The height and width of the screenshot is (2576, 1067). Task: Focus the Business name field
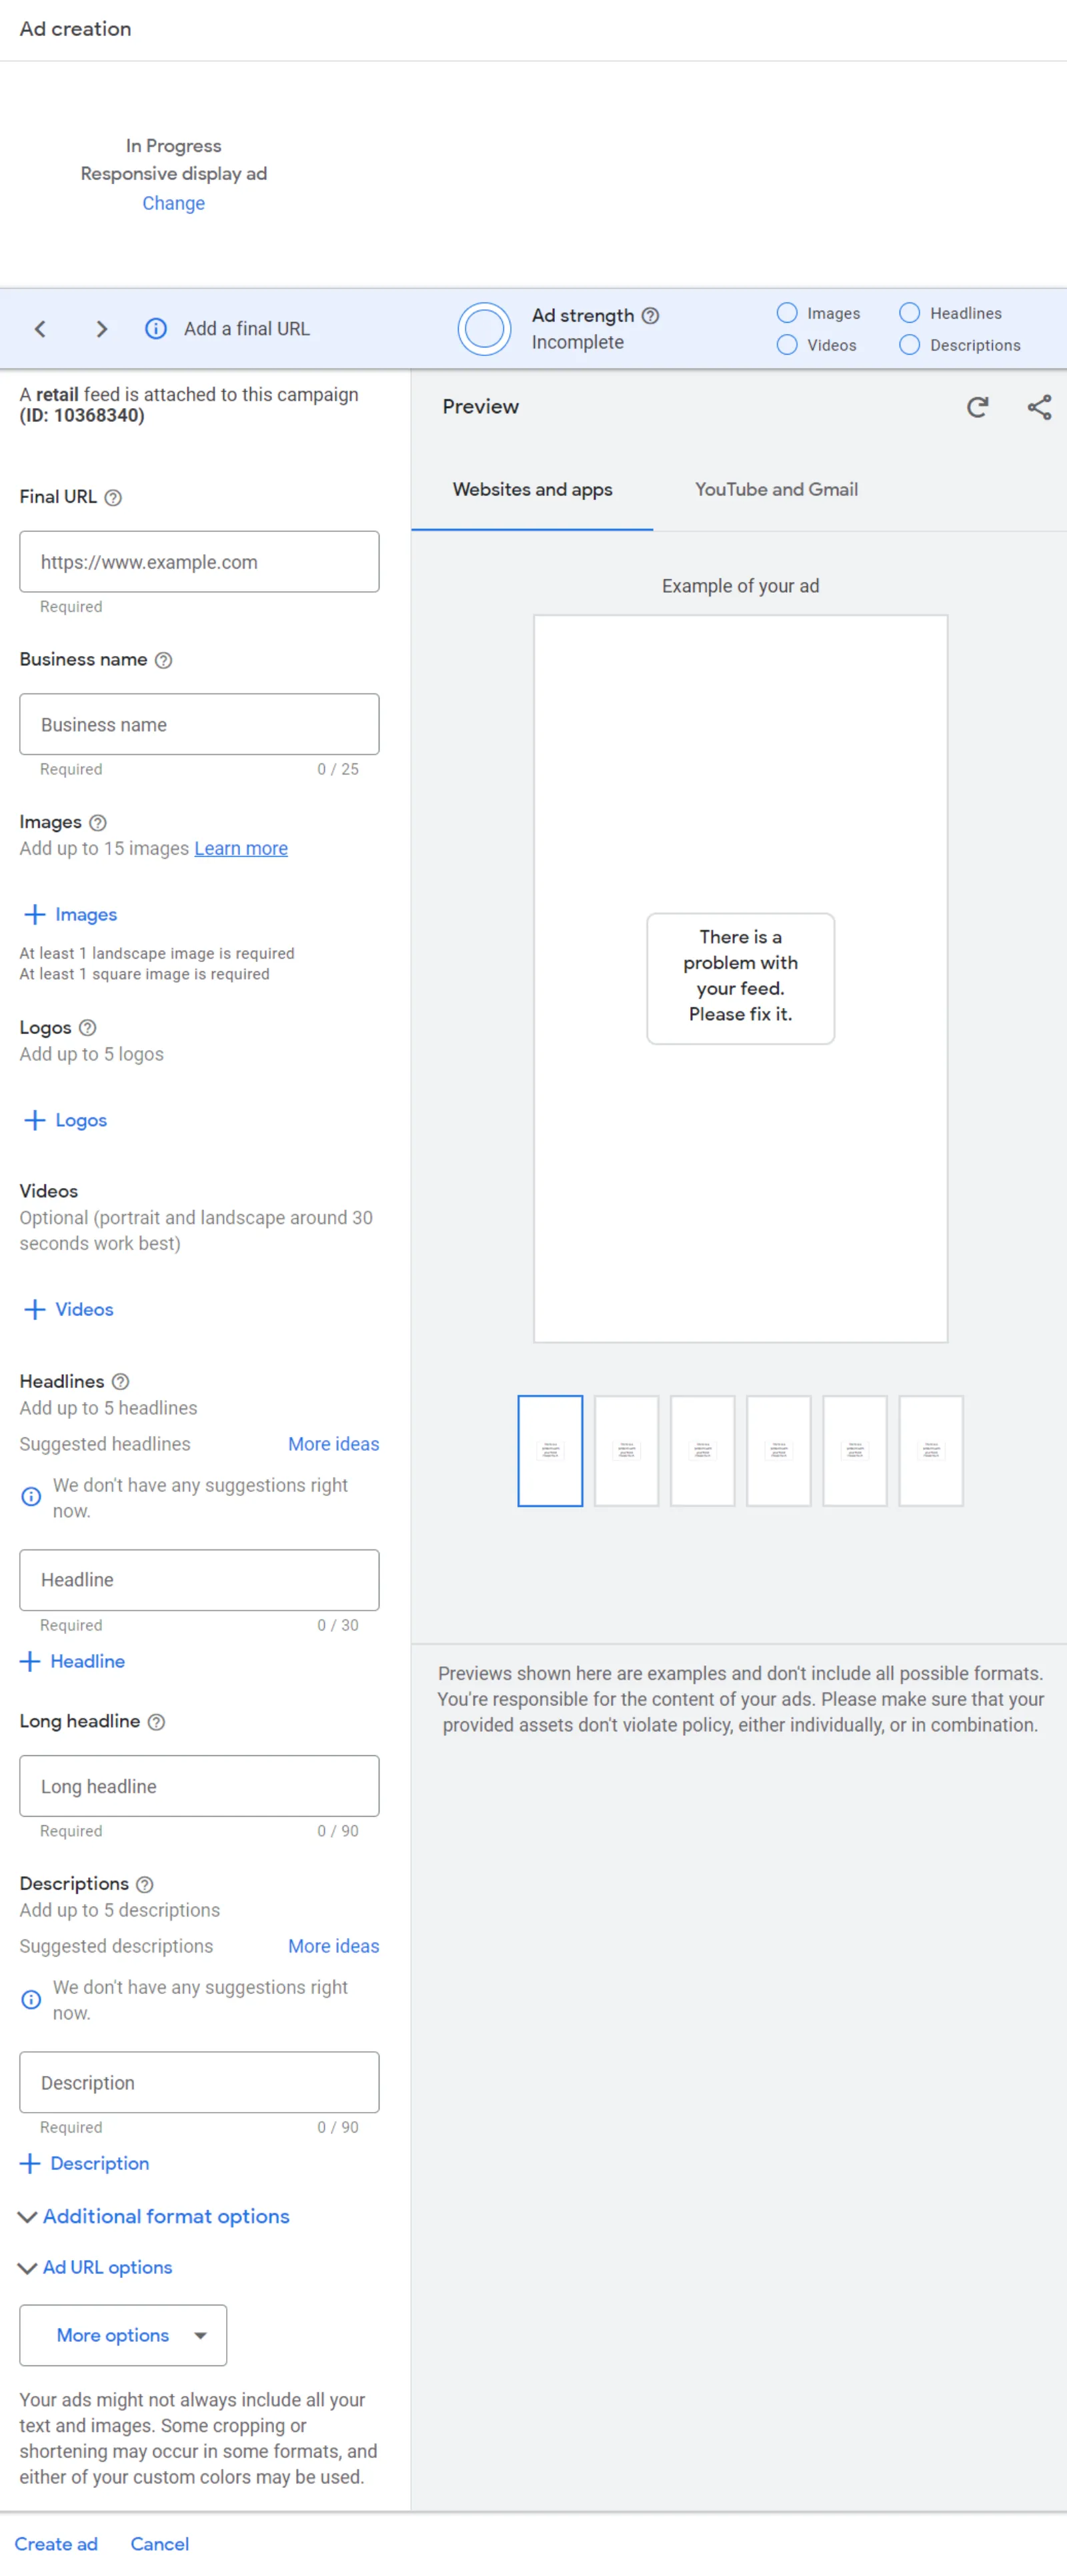tap(199, 724)
